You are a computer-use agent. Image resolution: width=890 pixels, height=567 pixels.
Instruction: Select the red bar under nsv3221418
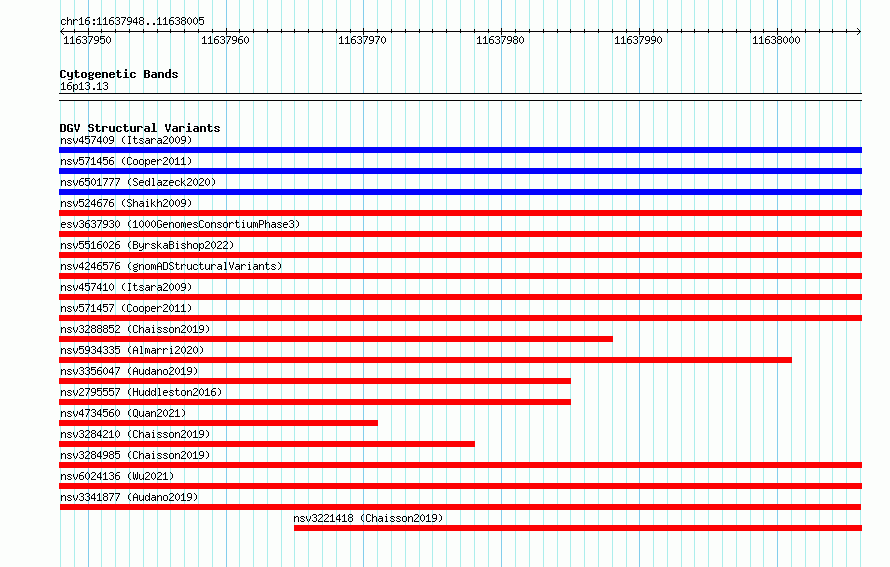(578, 528)
